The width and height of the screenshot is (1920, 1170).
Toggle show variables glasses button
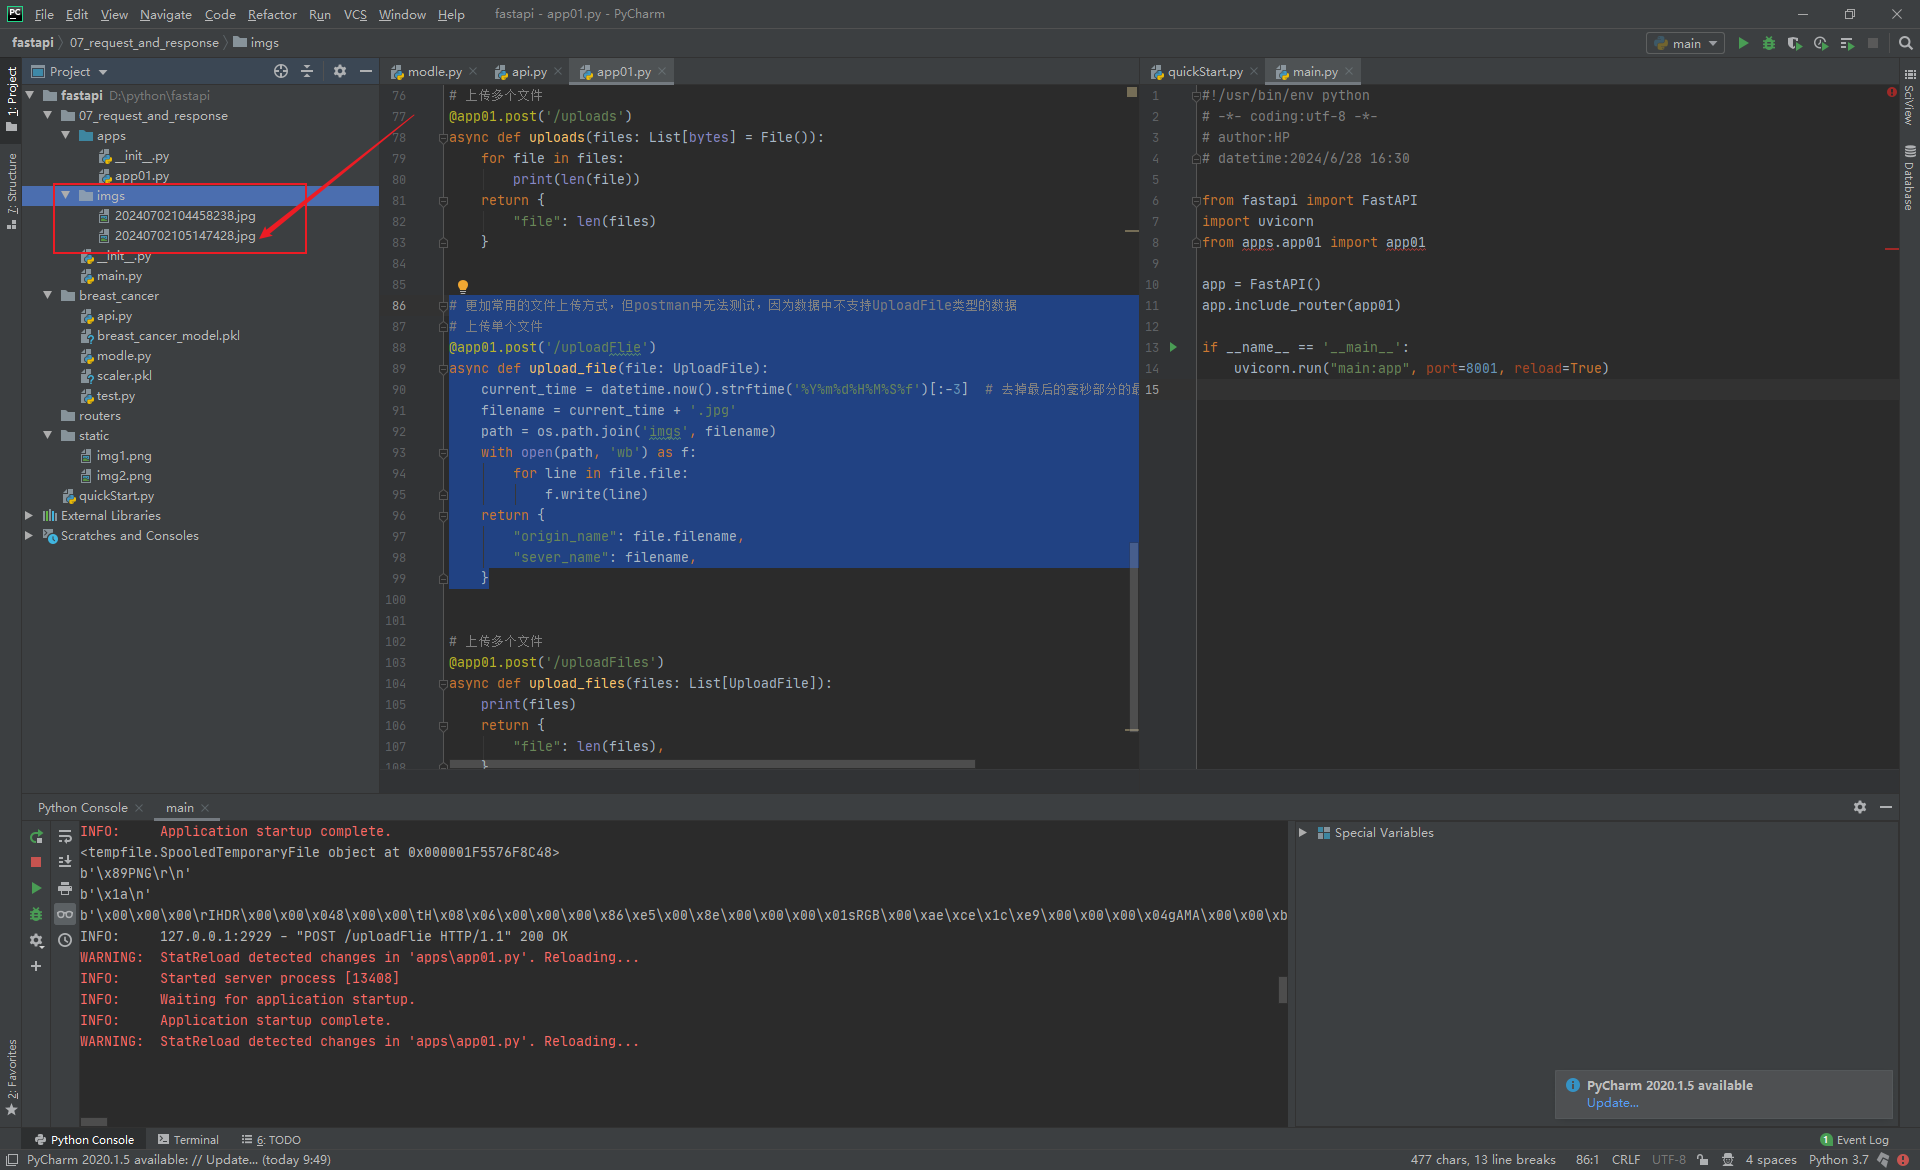pos(65,914)
